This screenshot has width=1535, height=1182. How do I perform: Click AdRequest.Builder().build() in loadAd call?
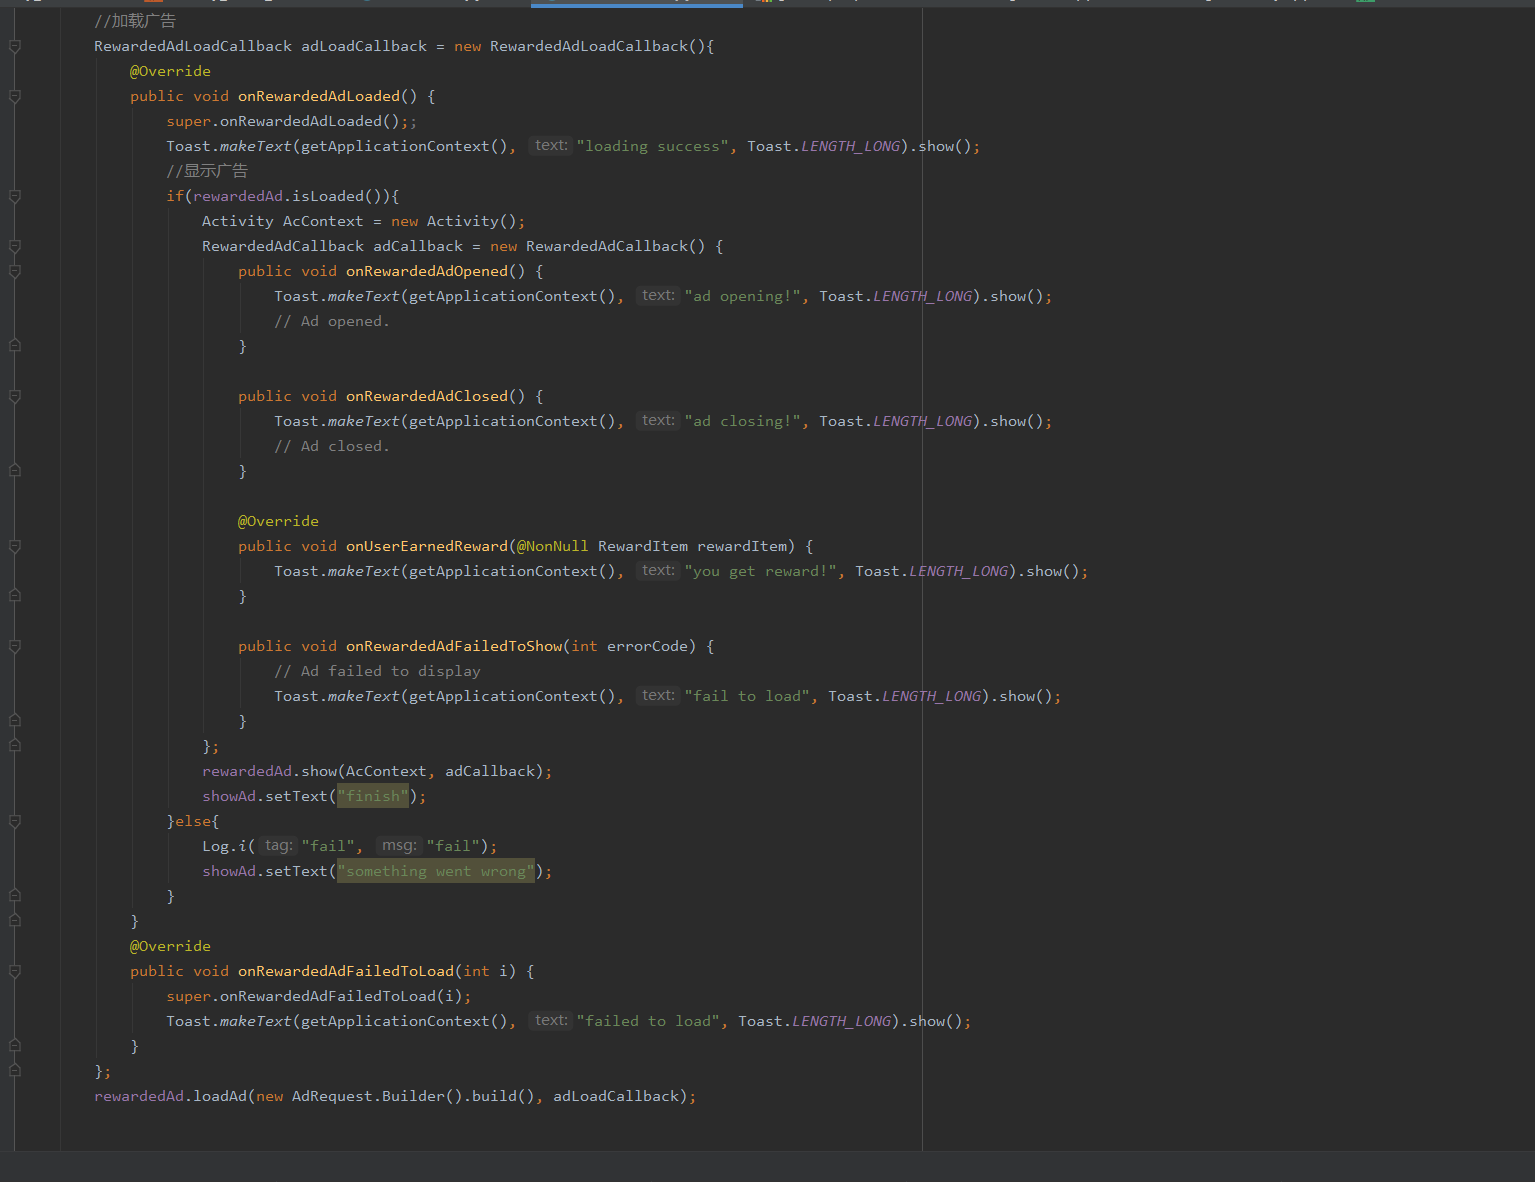(413, 1096)
